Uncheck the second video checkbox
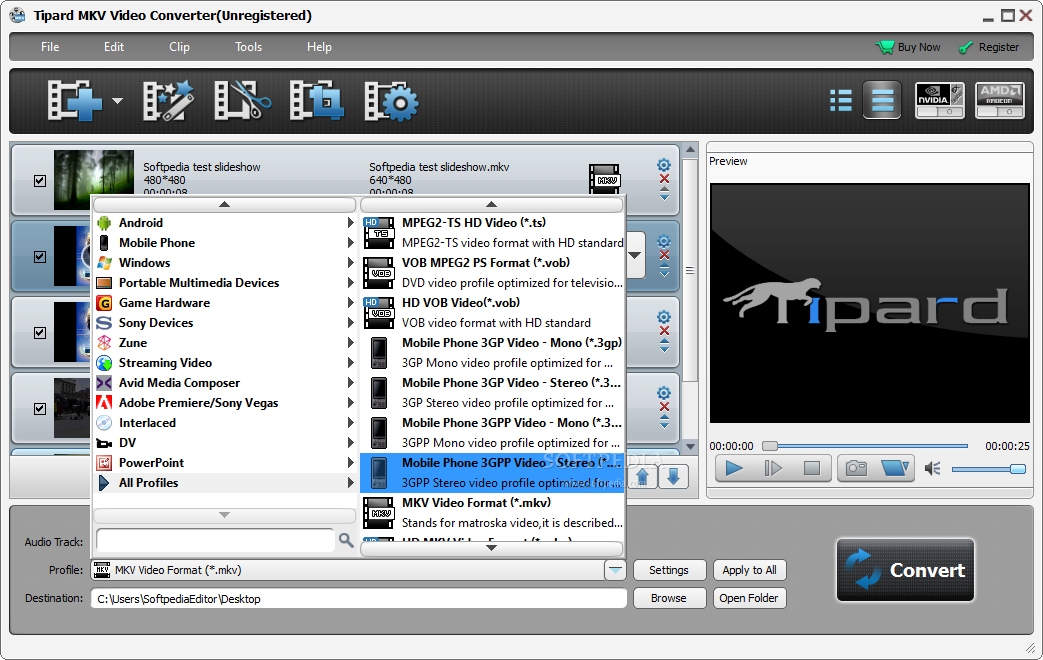This screenshot has height=660, width=1043. point(40,257)
